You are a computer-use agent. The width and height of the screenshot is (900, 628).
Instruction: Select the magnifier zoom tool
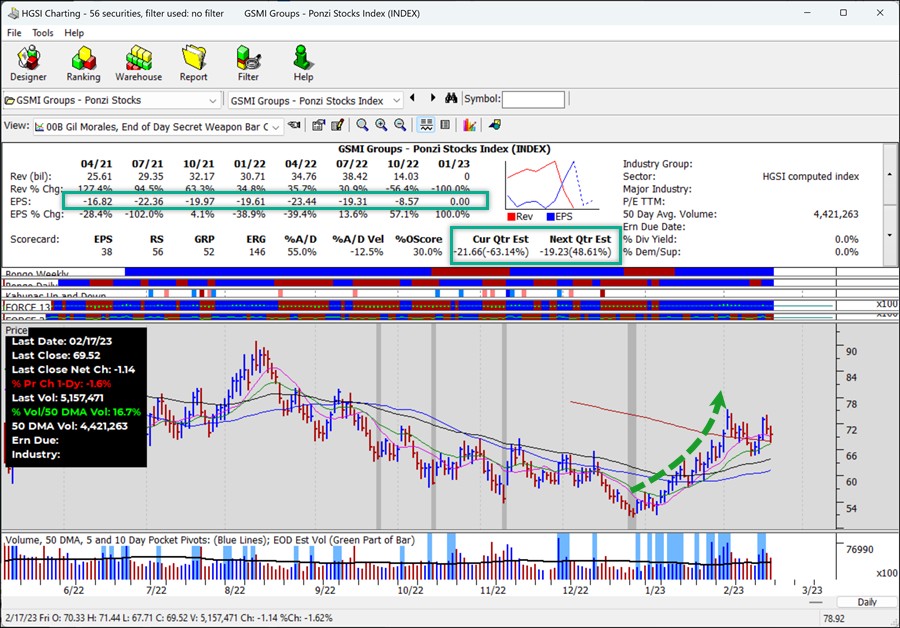362,125
